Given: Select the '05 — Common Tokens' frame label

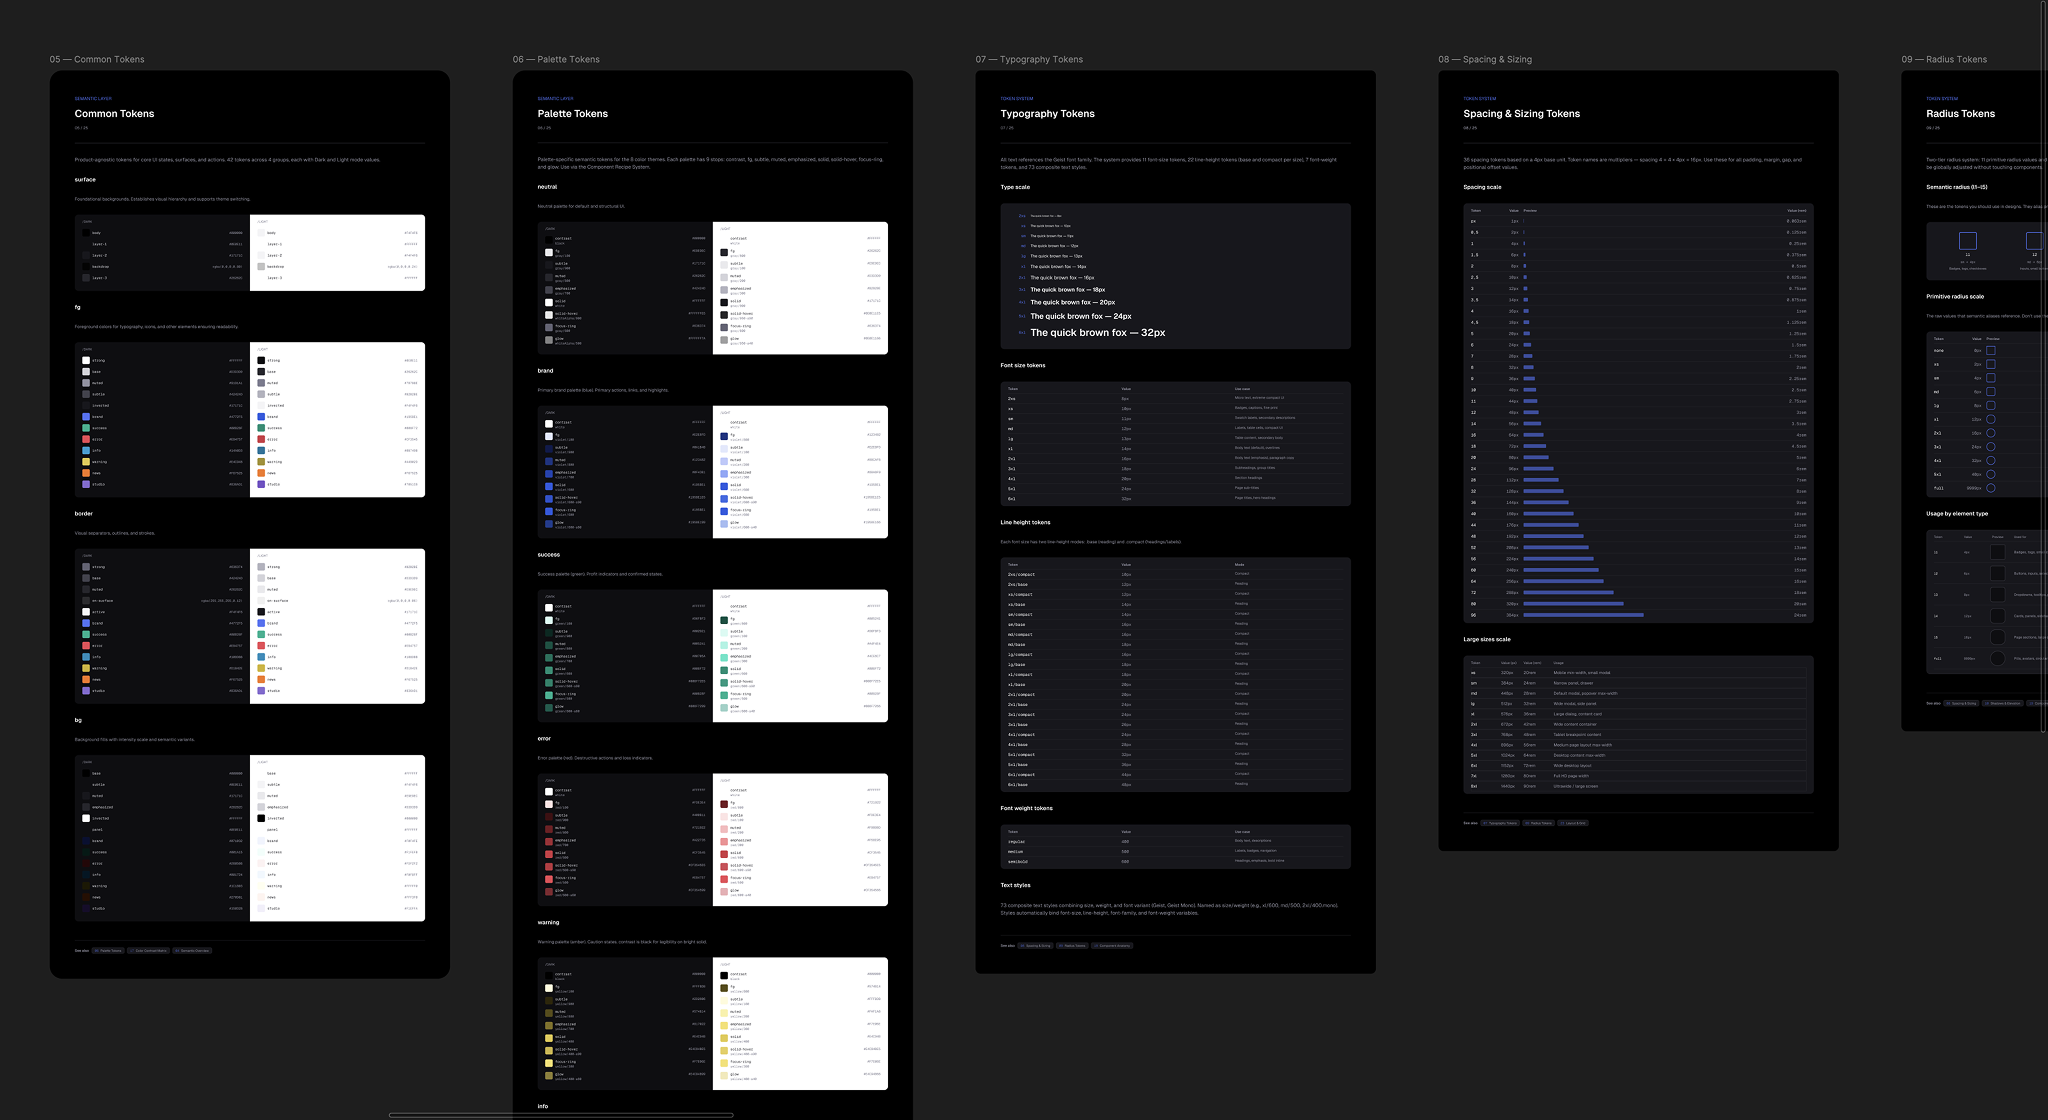Looking at the screenshot, I should click(x=97, y=59).
